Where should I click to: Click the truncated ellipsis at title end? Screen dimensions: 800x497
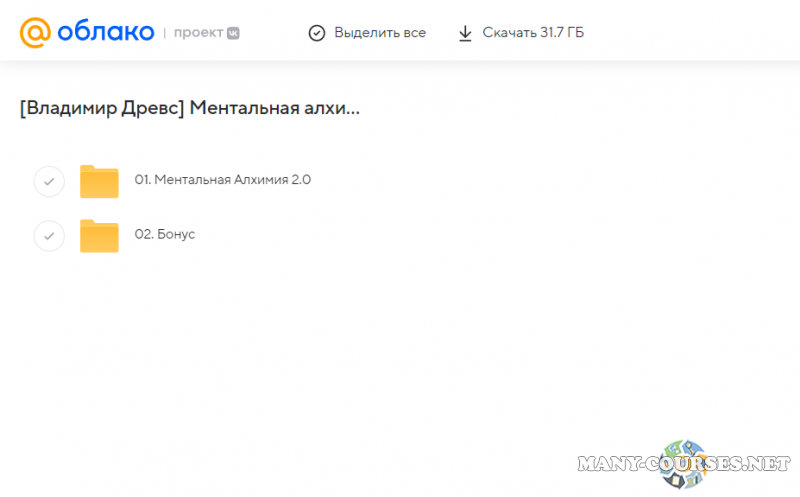point(352,110)
